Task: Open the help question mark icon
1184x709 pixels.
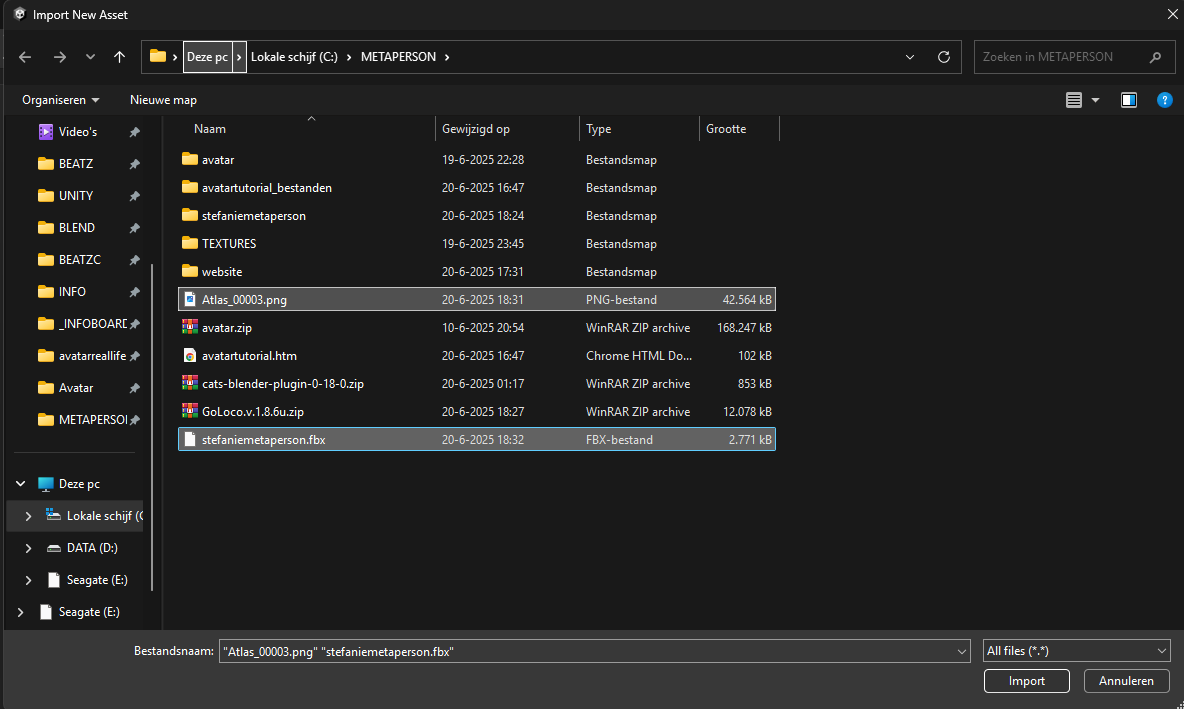Action: pyautogui.click(x=1164, y=100)
